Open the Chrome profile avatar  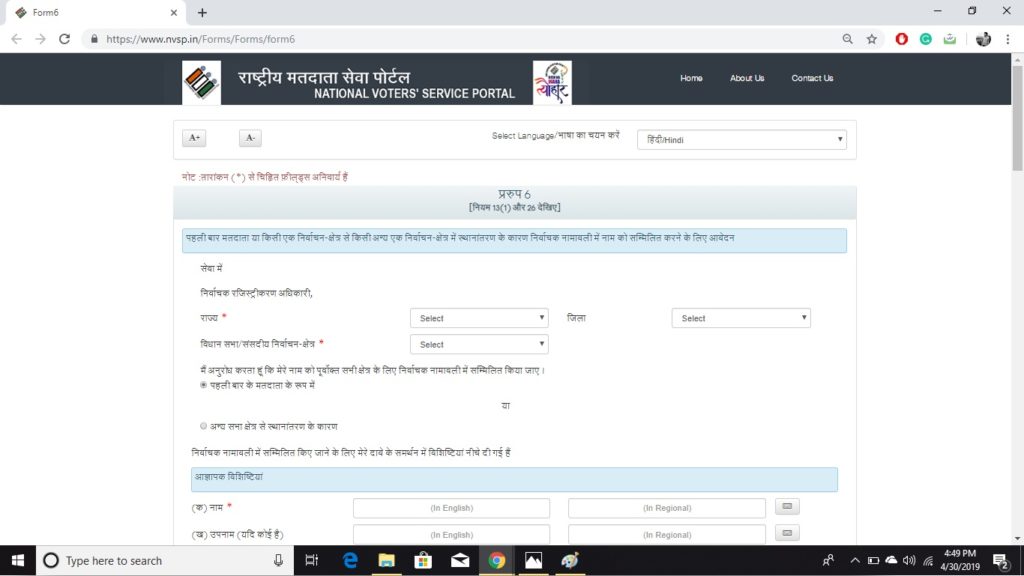pyautogui.click(x=983, y=39)
